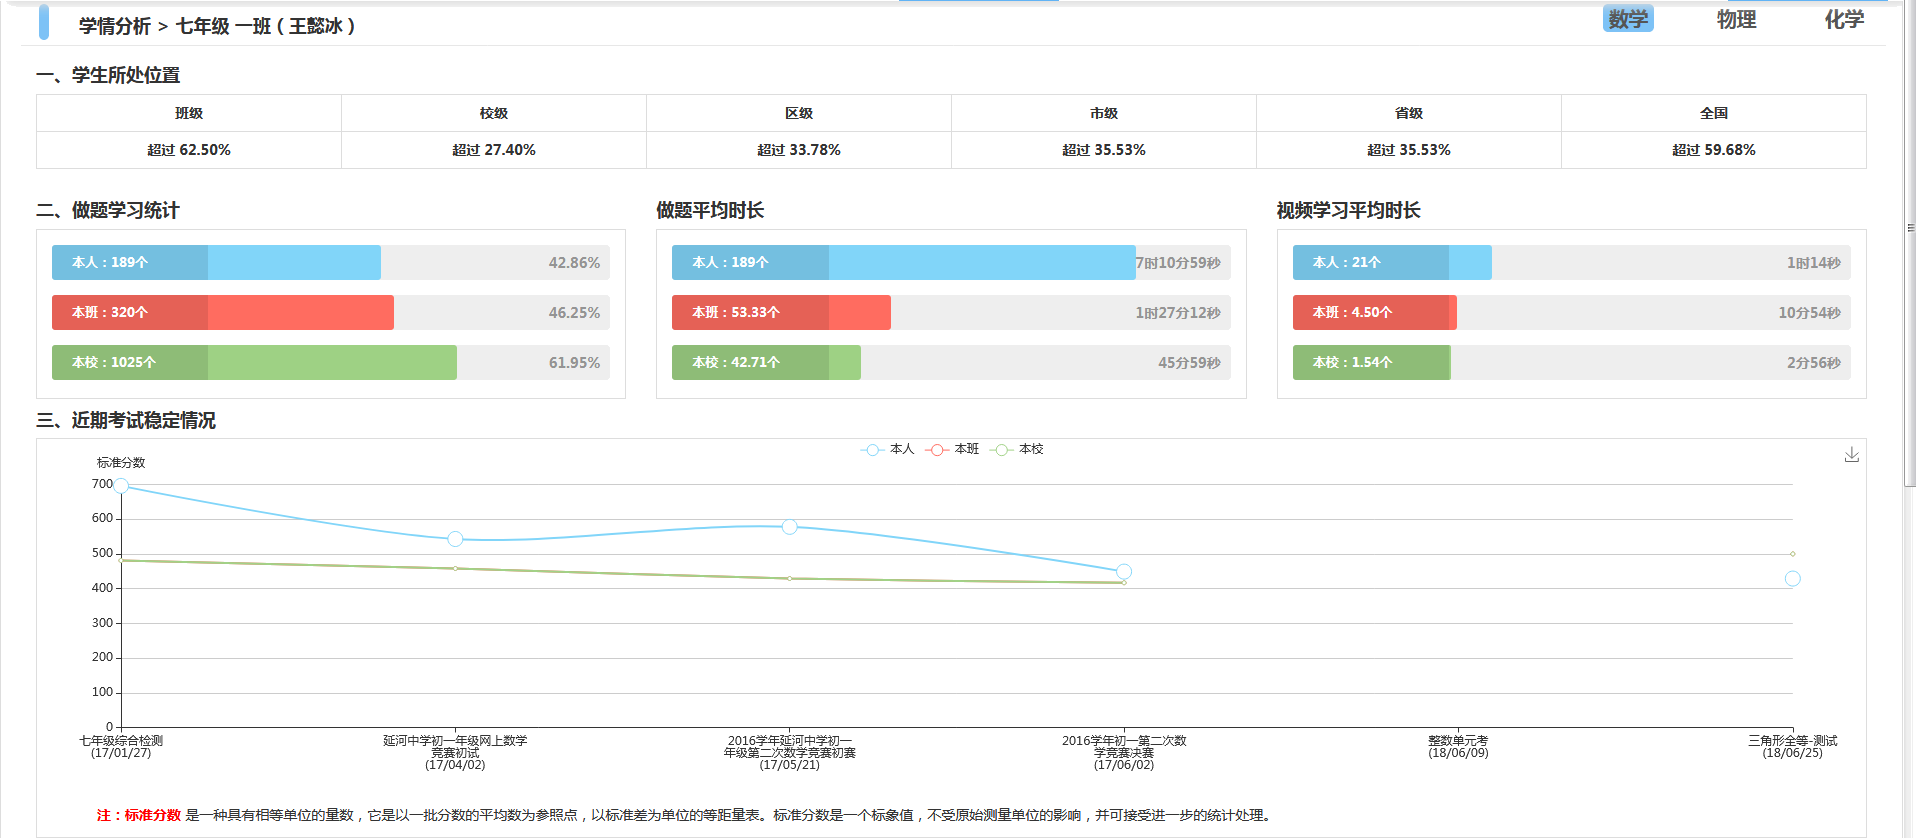This screenshot has width=1916, height=838.
Task: Click the 10分54秒 video time value
Action: click(x=1809, y=313)
